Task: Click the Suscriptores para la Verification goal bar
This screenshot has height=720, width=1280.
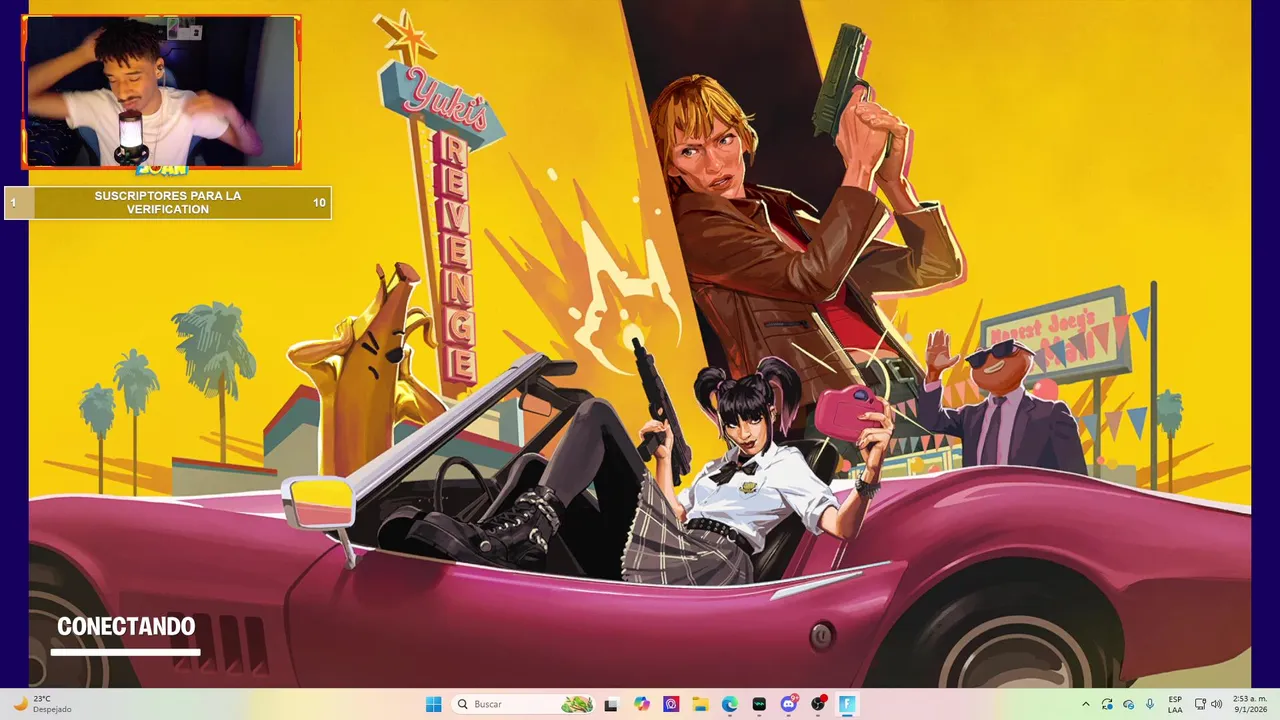Action: 168,203
